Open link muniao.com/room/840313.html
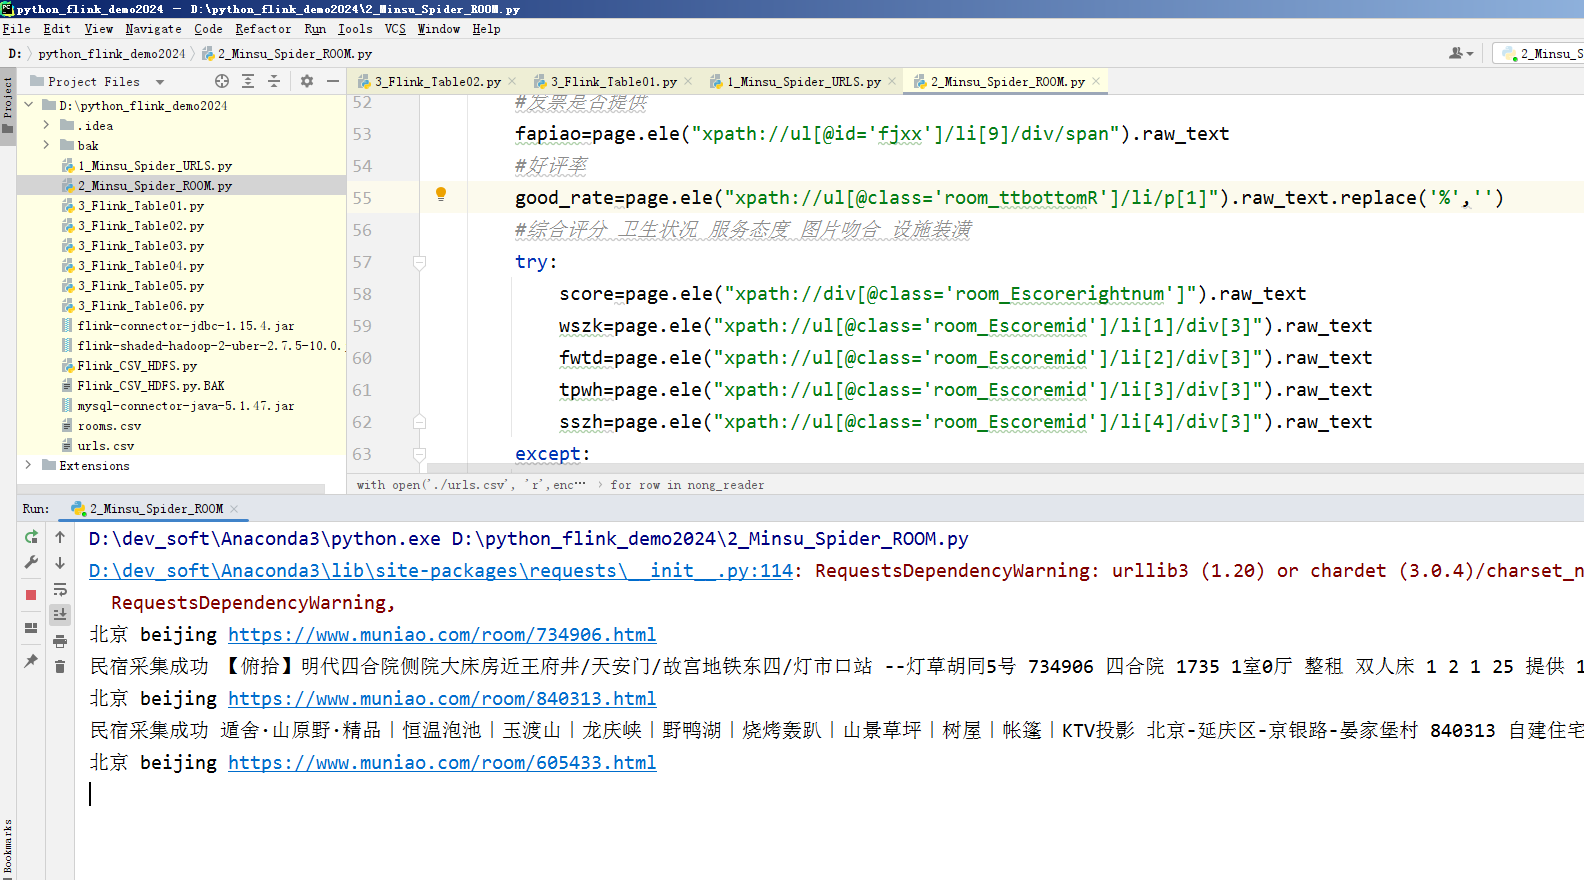 442,699
